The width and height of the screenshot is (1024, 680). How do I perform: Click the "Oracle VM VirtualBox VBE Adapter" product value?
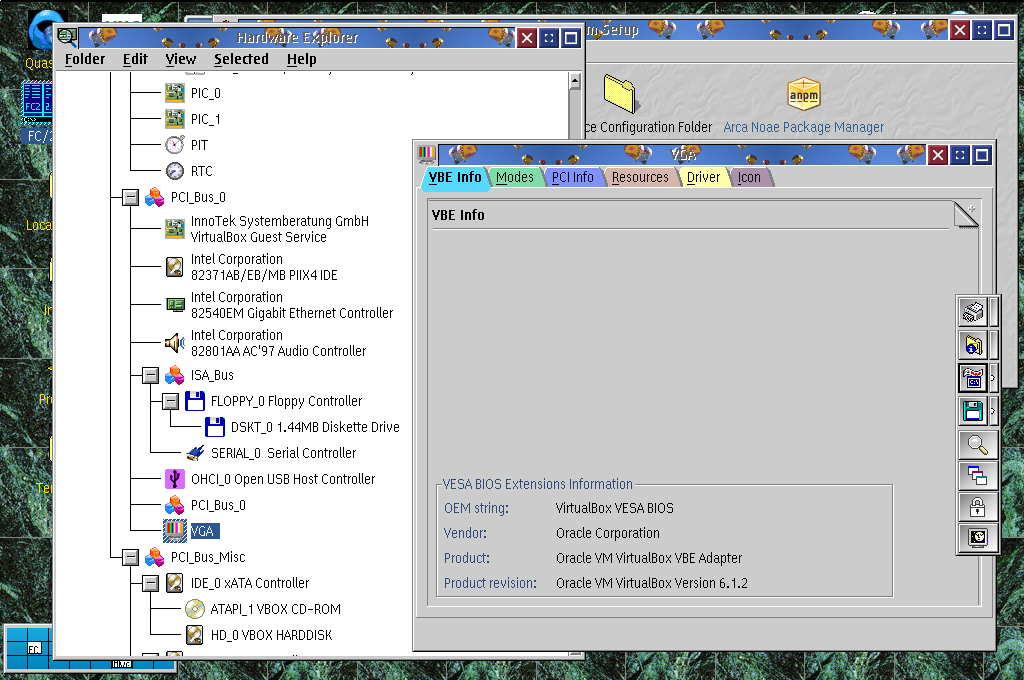(x=649, y=559)
